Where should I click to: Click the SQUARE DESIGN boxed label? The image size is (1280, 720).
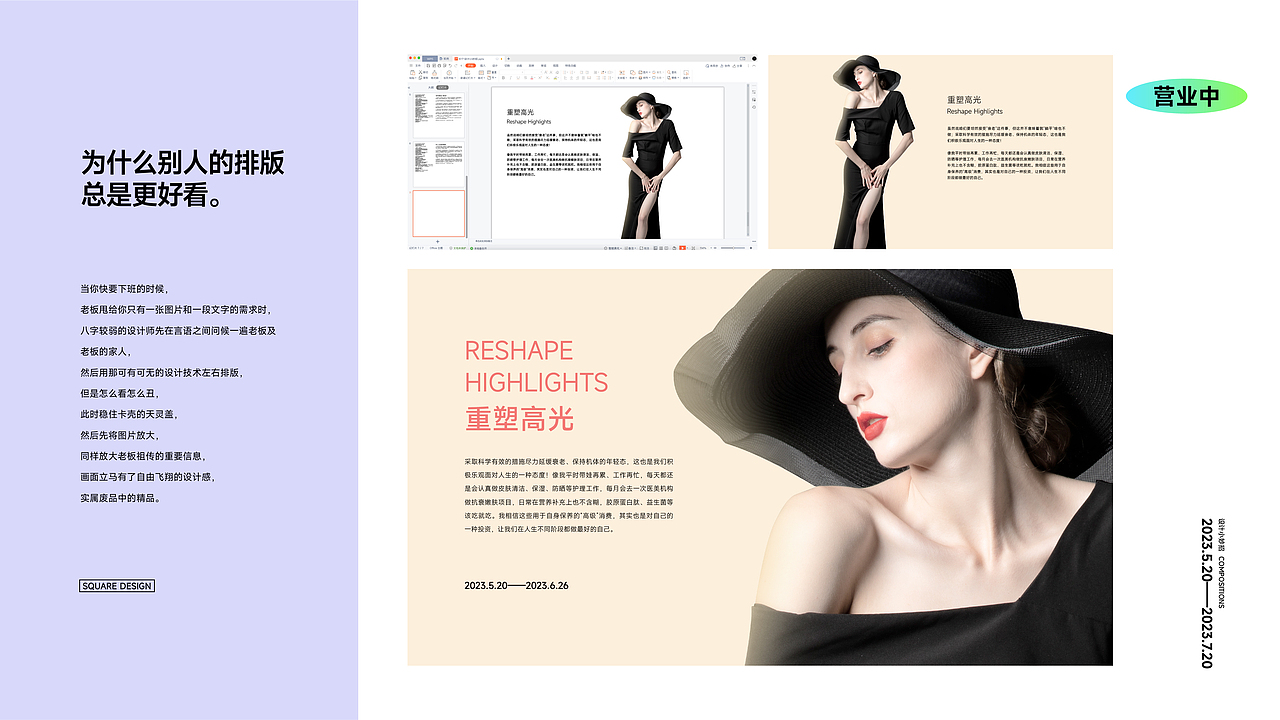(x=117, y=586)
